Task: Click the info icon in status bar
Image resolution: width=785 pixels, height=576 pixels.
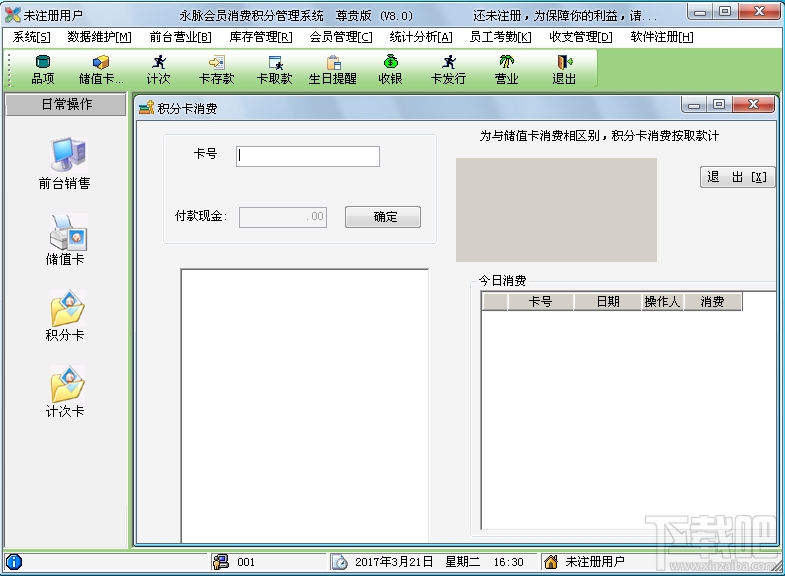Action: [14, 562]
